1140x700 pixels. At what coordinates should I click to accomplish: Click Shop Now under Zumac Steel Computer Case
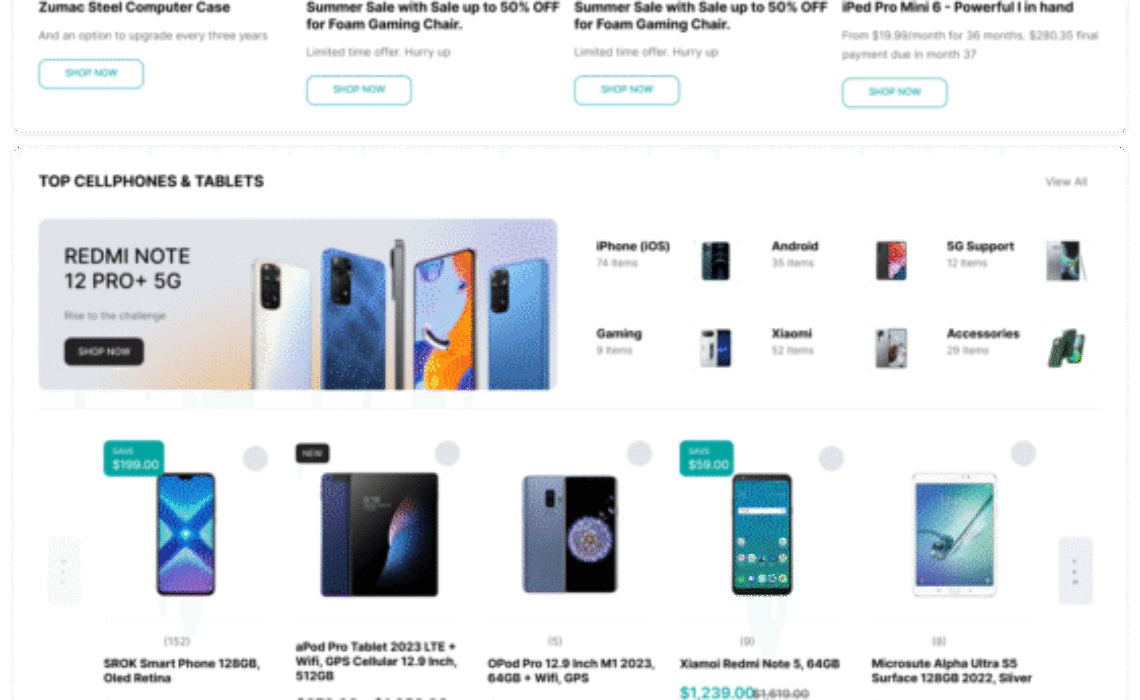point(91,73)
